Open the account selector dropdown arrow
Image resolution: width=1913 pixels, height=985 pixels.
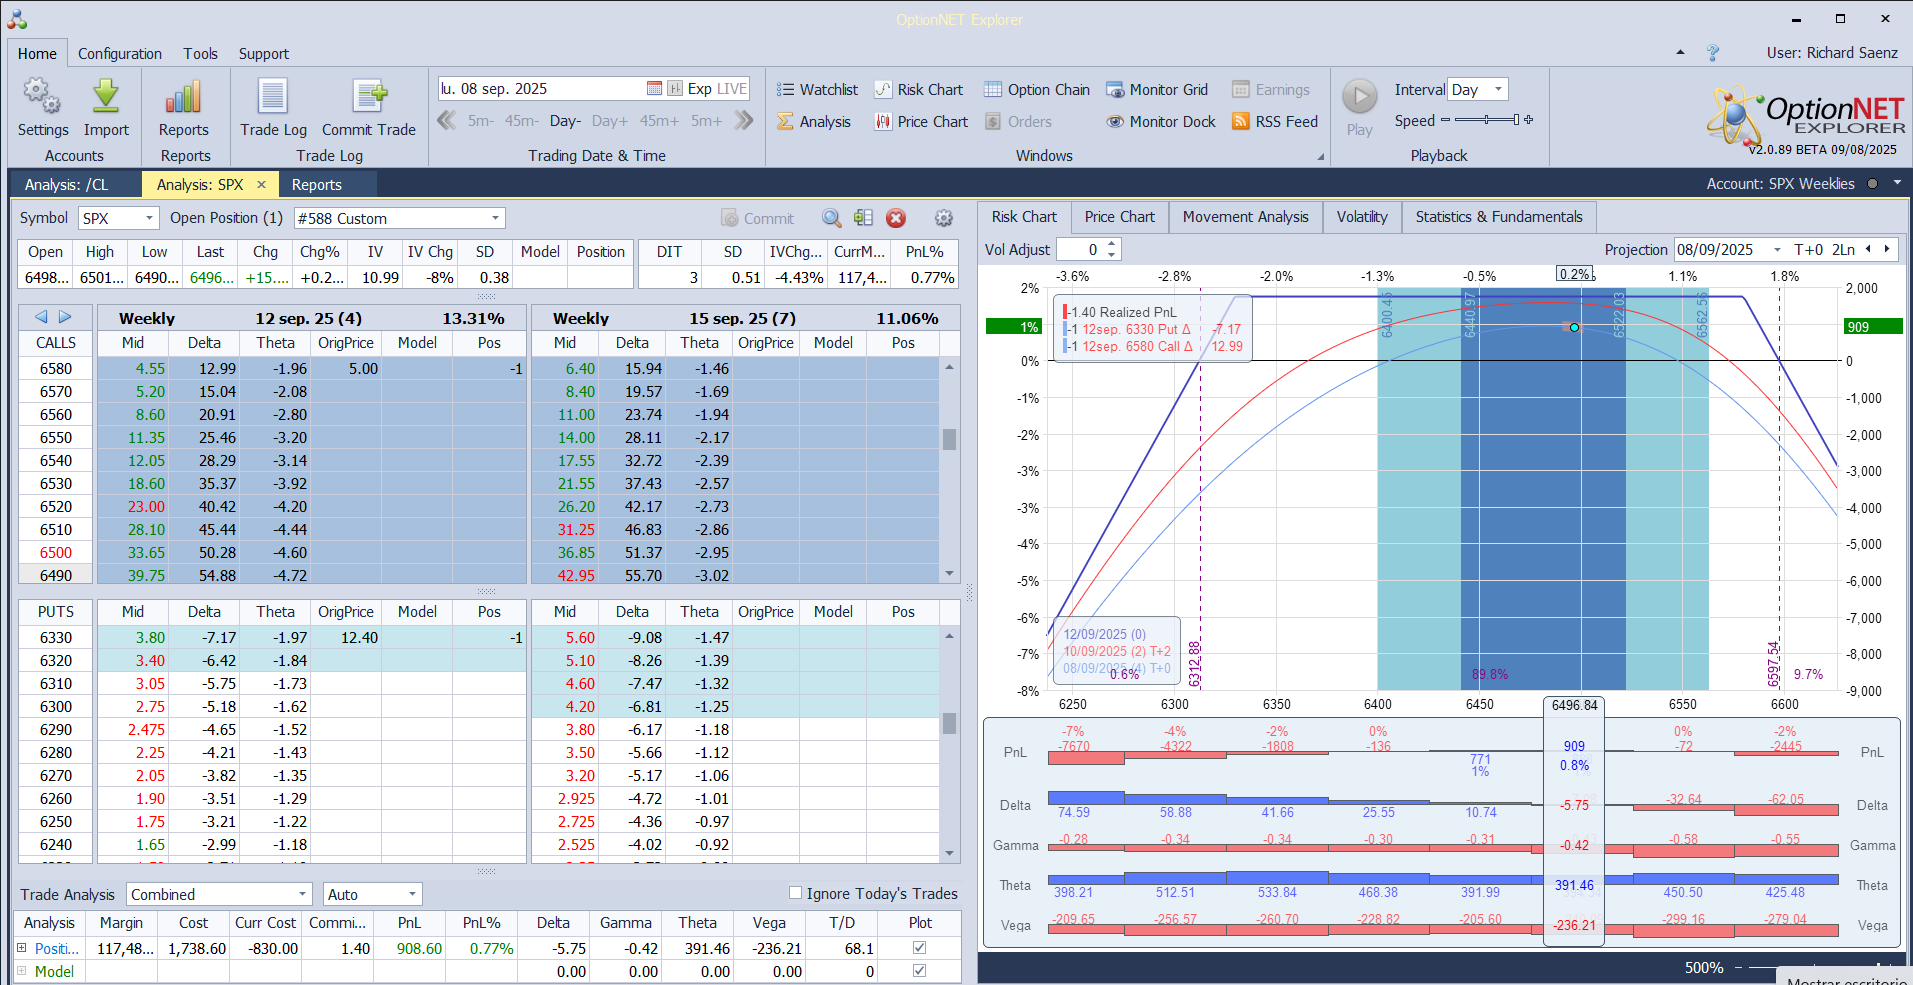tap(1897, 183)
